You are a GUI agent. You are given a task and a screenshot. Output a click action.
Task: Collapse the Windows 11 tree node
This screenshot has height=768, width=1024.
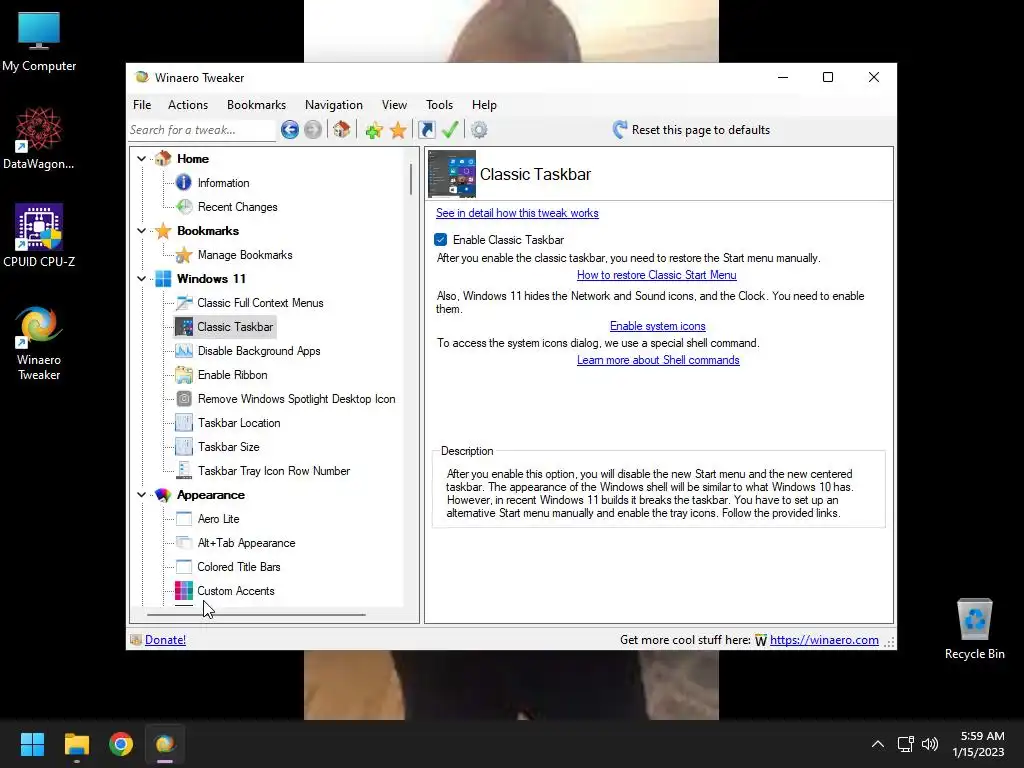pos(142,279)
